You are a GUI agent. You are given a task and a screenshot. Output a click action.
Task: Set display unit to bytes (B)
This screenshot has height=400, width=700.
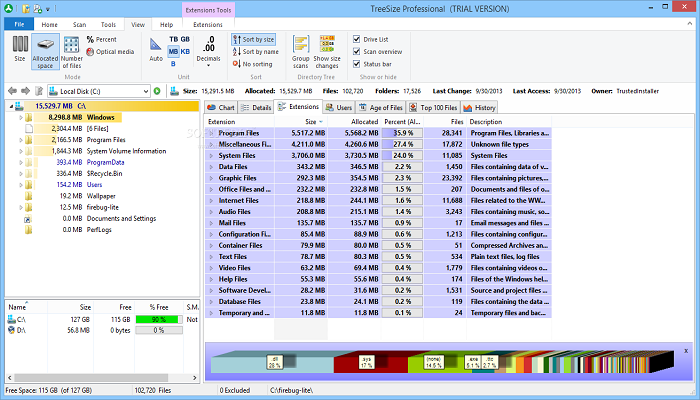coord(173,64)
